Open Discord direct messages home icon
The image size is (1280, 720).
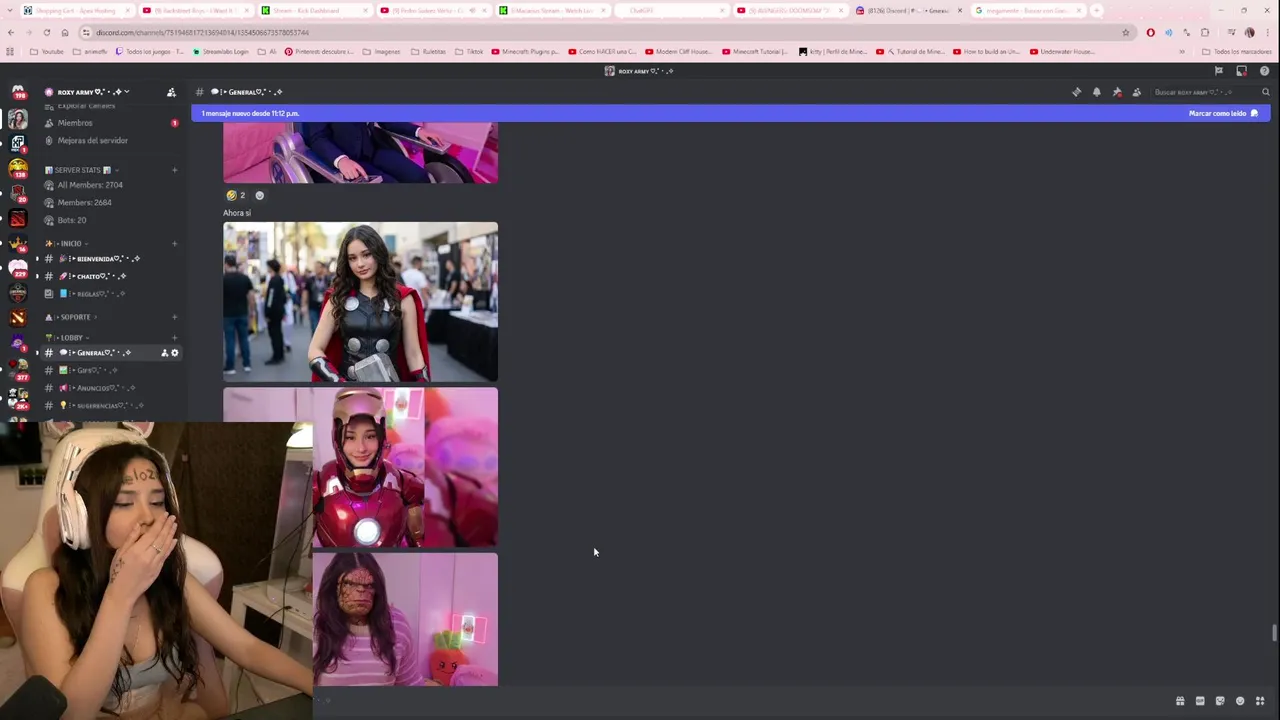(x=18, y=92)
